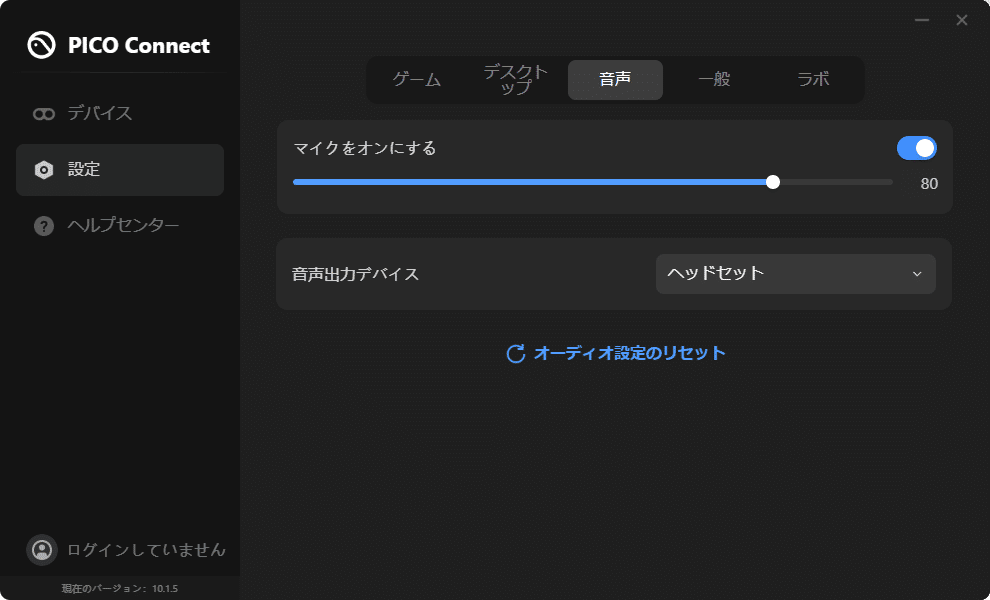Screen dimensions: 990x600
Task: Click the microphone volume slider handle
Action: (x=773, y=183)
